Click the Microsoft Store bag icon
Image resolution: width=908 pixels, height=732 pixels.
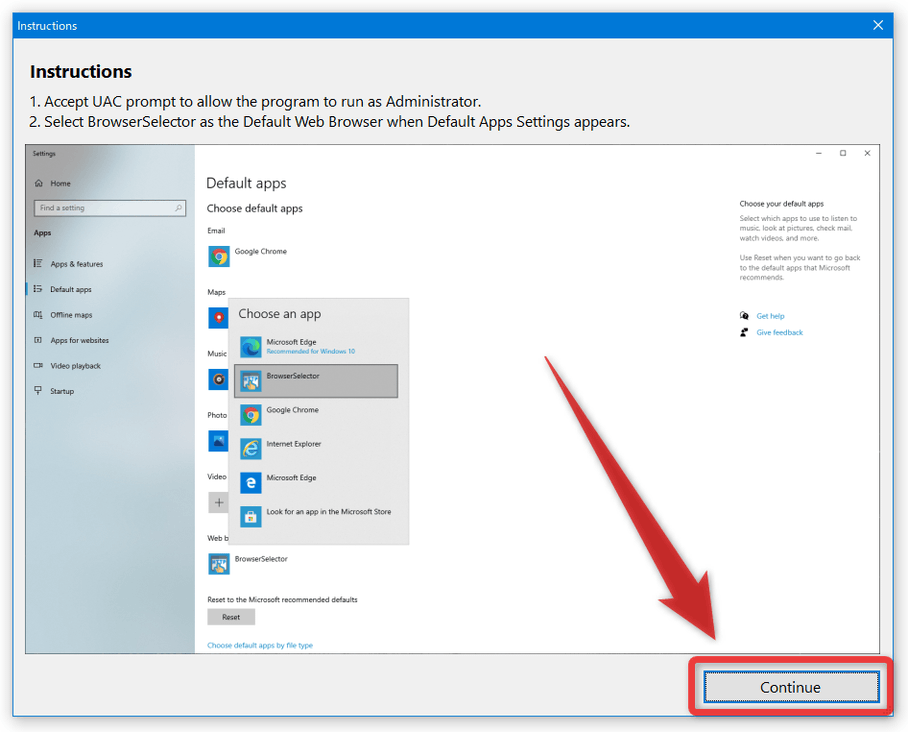(251, 517)
